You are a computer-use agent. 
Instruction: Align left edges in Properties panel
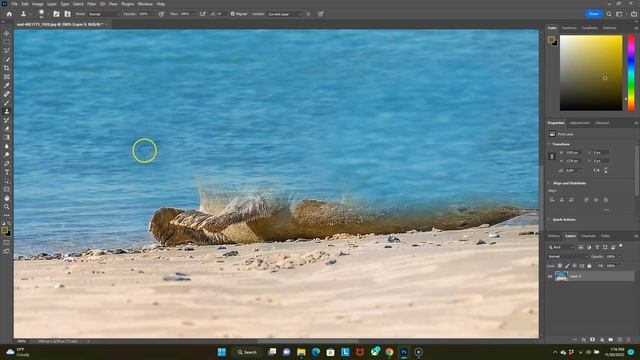pyautogui.click(x=552, y=200)
